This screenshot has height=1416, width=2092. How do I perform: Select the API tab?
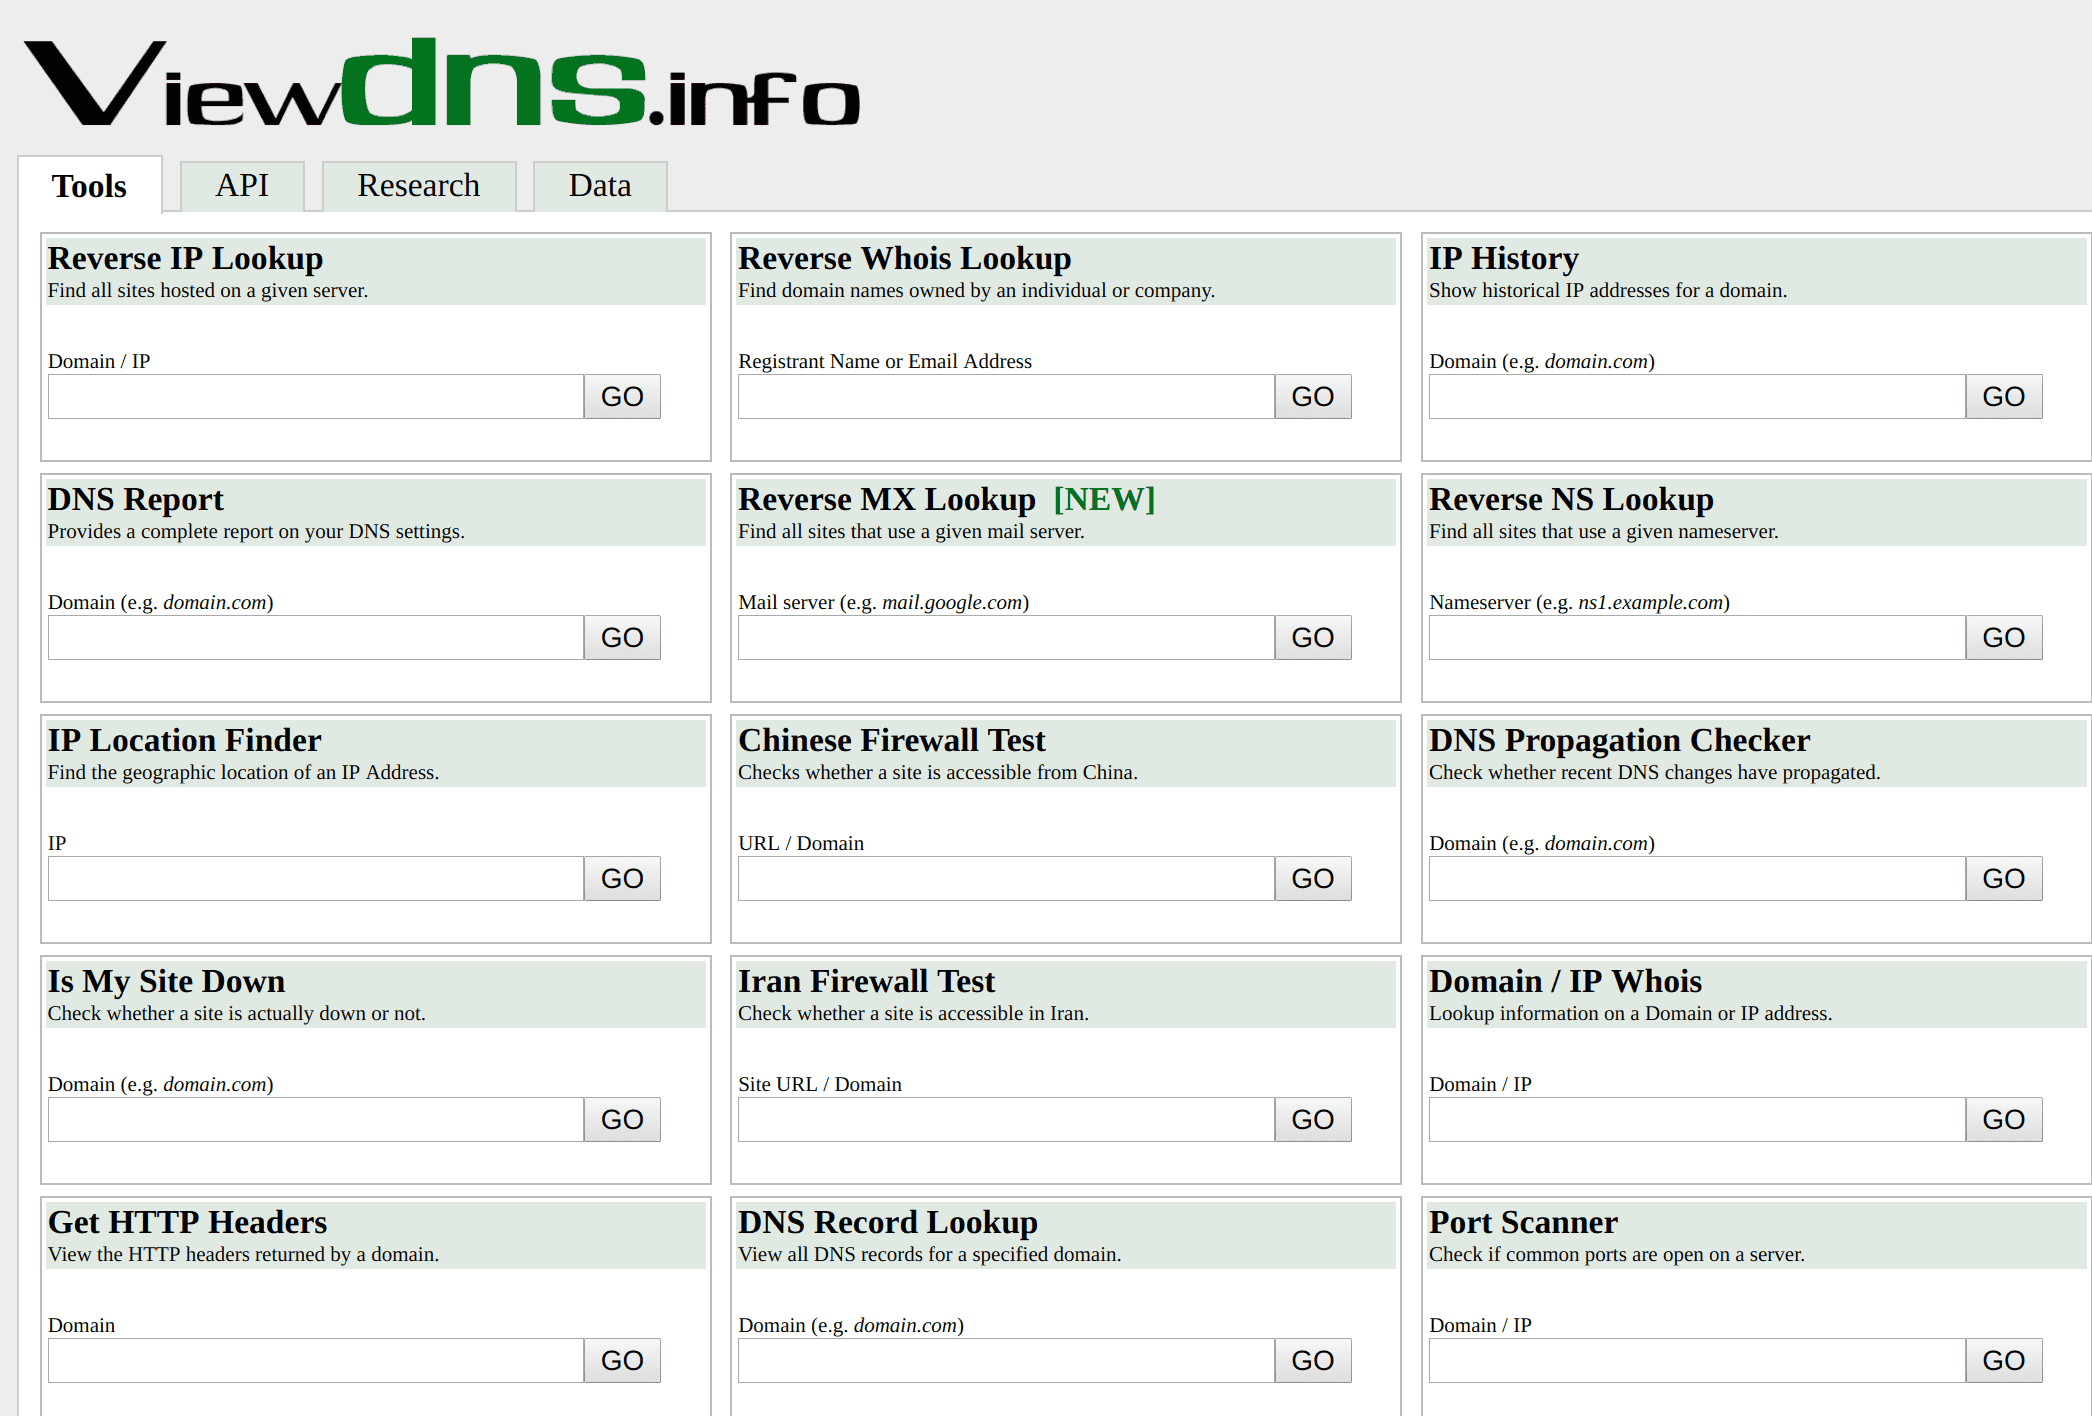(x=242, y=185)
